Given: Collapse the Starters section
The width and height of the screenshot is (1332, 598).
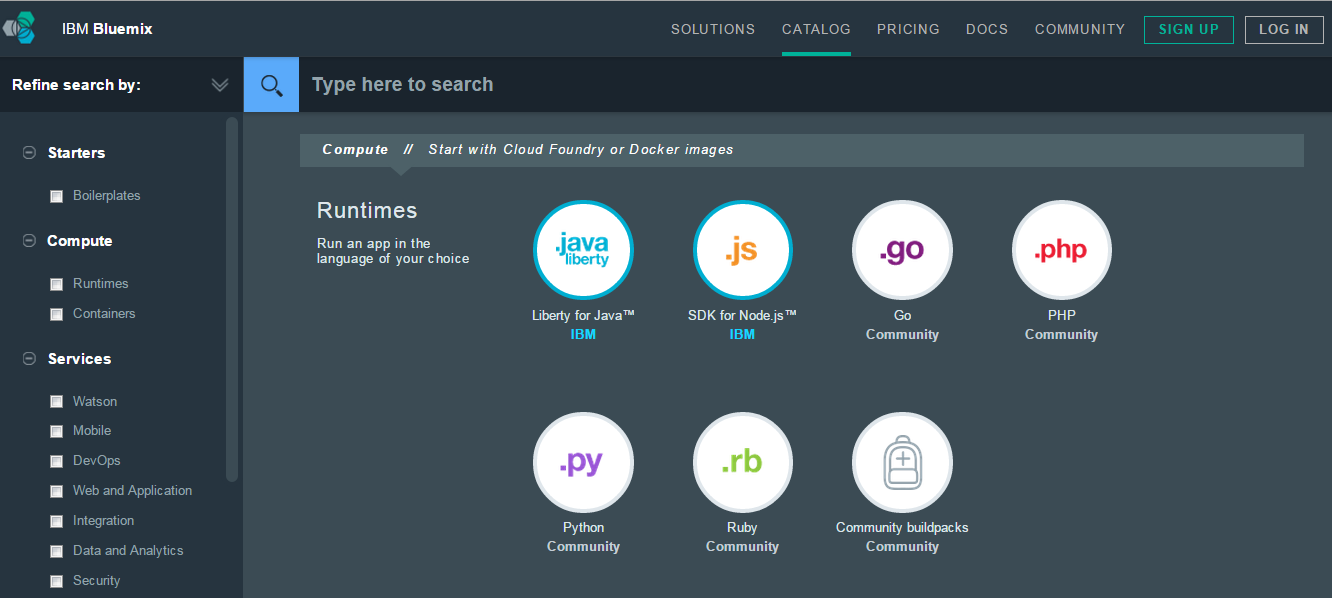Looking at the screenshot, I should pyautogui.click(x=29, y=153).
